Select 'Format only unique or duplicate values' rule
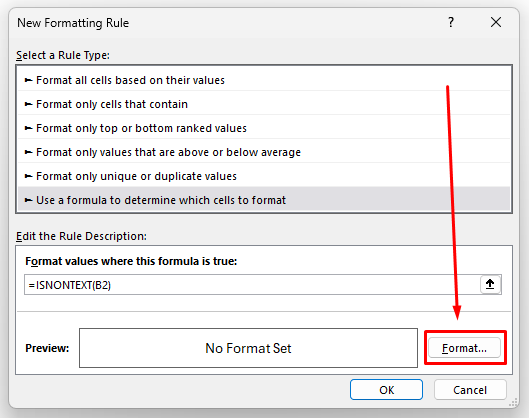 click(264, 176)
